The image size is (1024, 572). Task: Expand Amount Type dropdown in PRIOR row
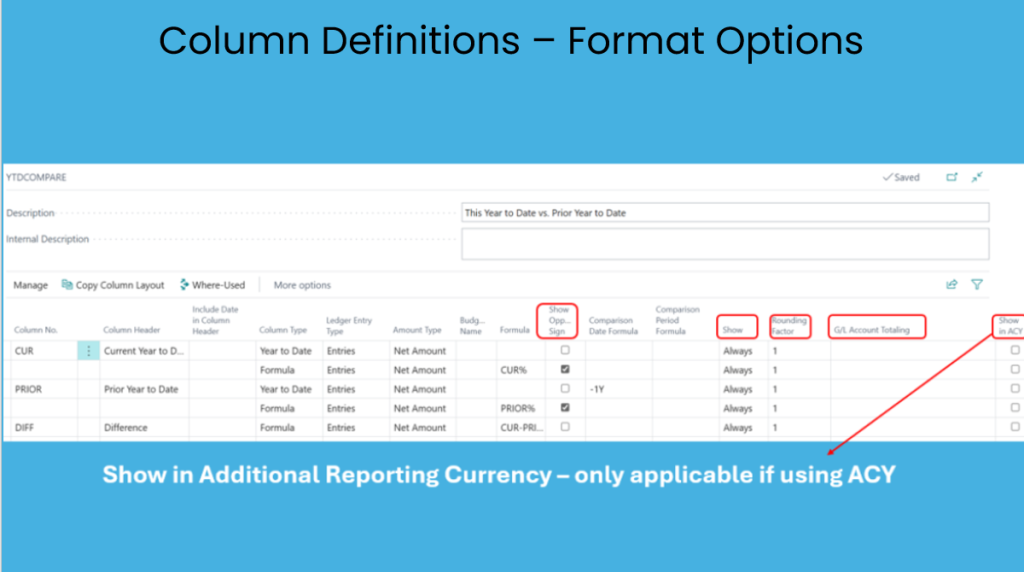[x=419, y=389]
